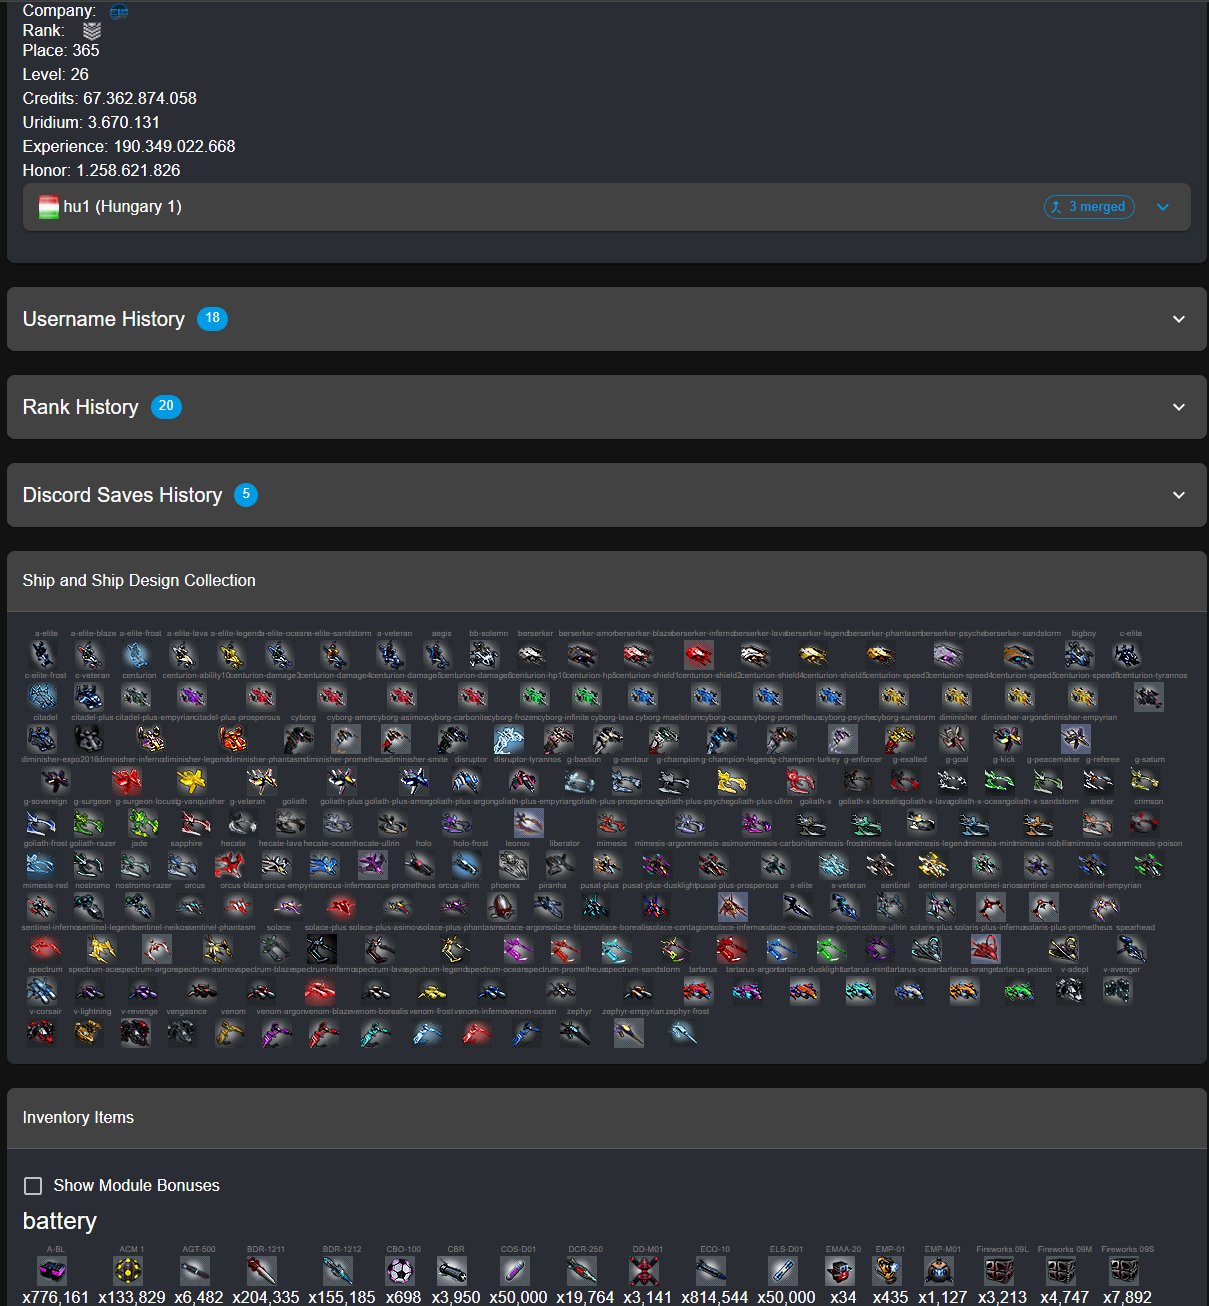This screenshot has height=1306, width=1209.
Task: Click the Inventory Items heading
Action: pos(78,1117)
